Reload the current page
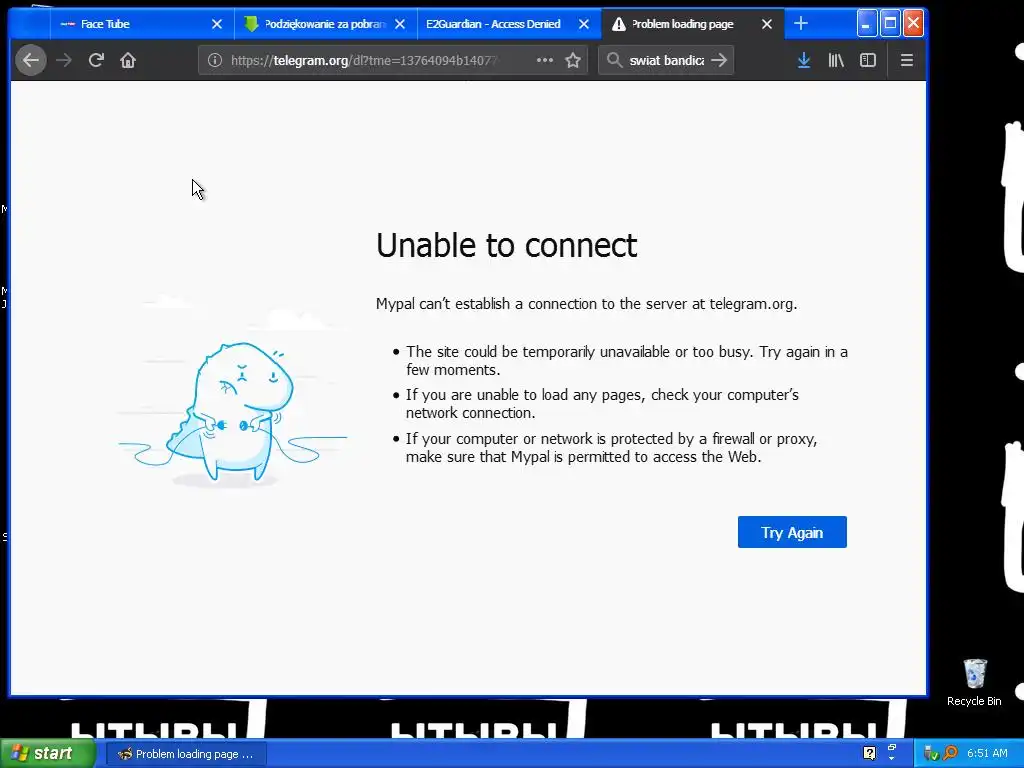 [x=96, y=60]
